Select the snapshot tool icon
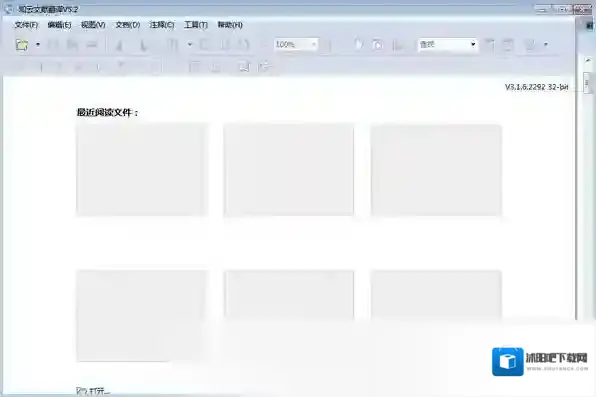Screen dimensions: 596x397 377,45
